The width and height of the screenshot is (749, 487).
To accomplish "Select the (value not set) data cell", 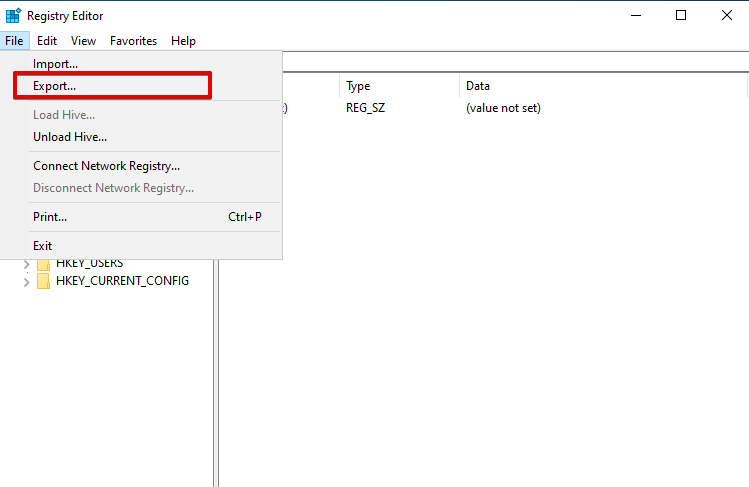I will pyautogui.click(x=503, y=108).
